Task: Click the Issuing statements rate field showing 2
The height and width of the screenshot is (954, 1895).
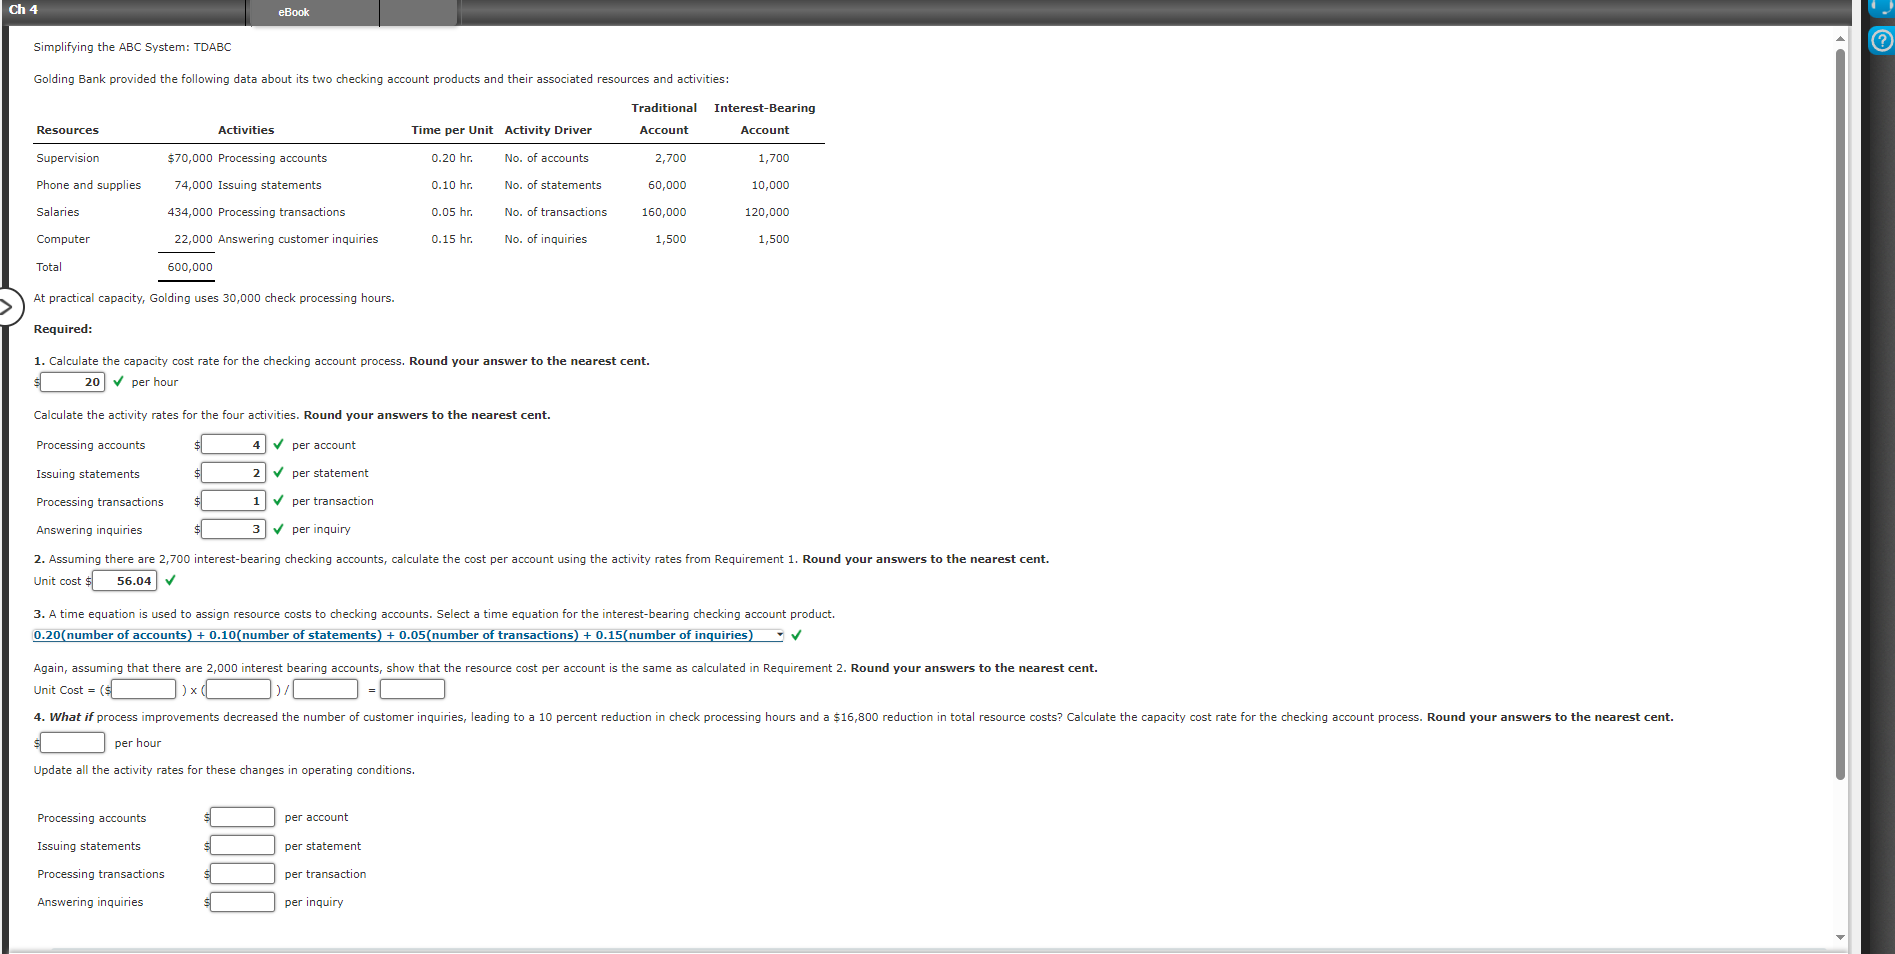Action: coord(233,472)
